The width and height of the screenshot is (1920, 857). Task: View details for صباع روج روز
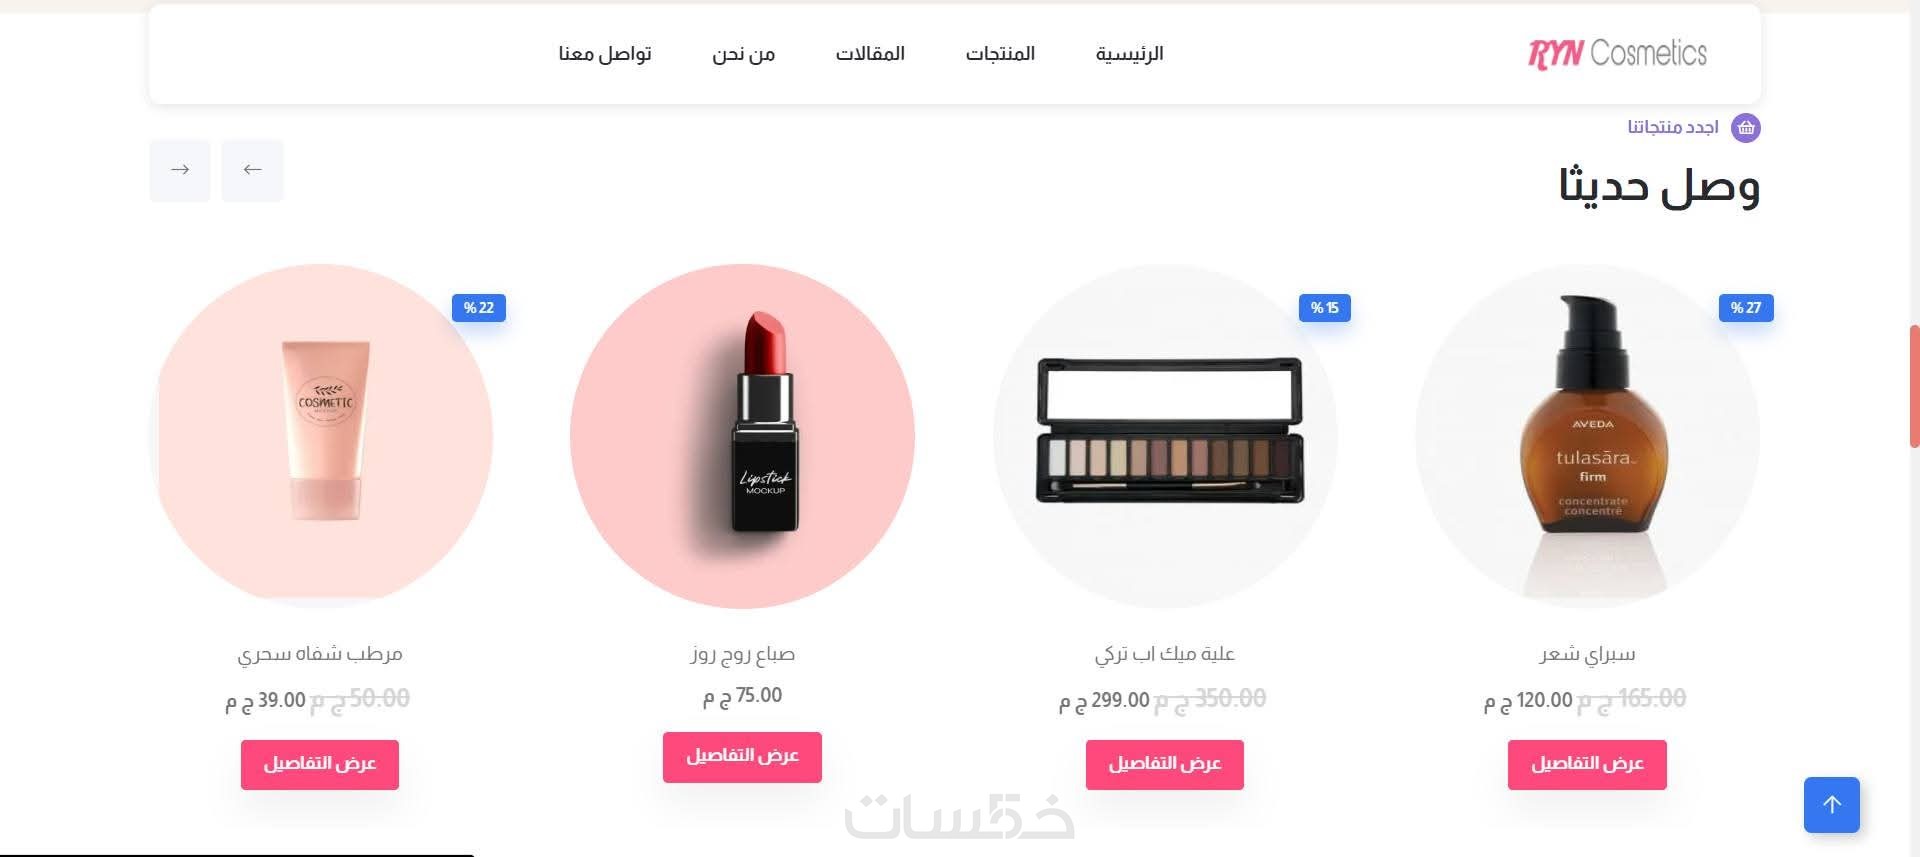[x=742, y=756]
